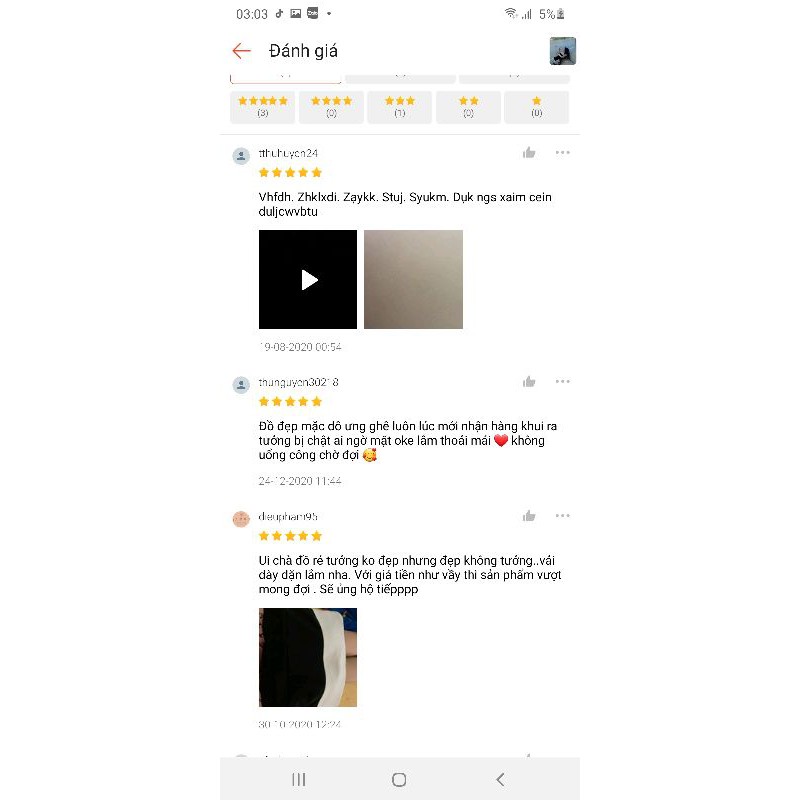
Task: Open the black and white clothing photo
Action: (308, 657)
